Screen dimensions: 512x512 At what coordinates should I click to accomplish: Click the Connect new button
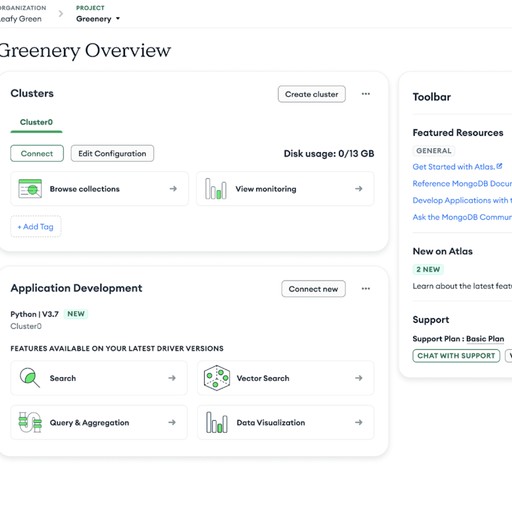pyautogui.click(x=313, y=289)
